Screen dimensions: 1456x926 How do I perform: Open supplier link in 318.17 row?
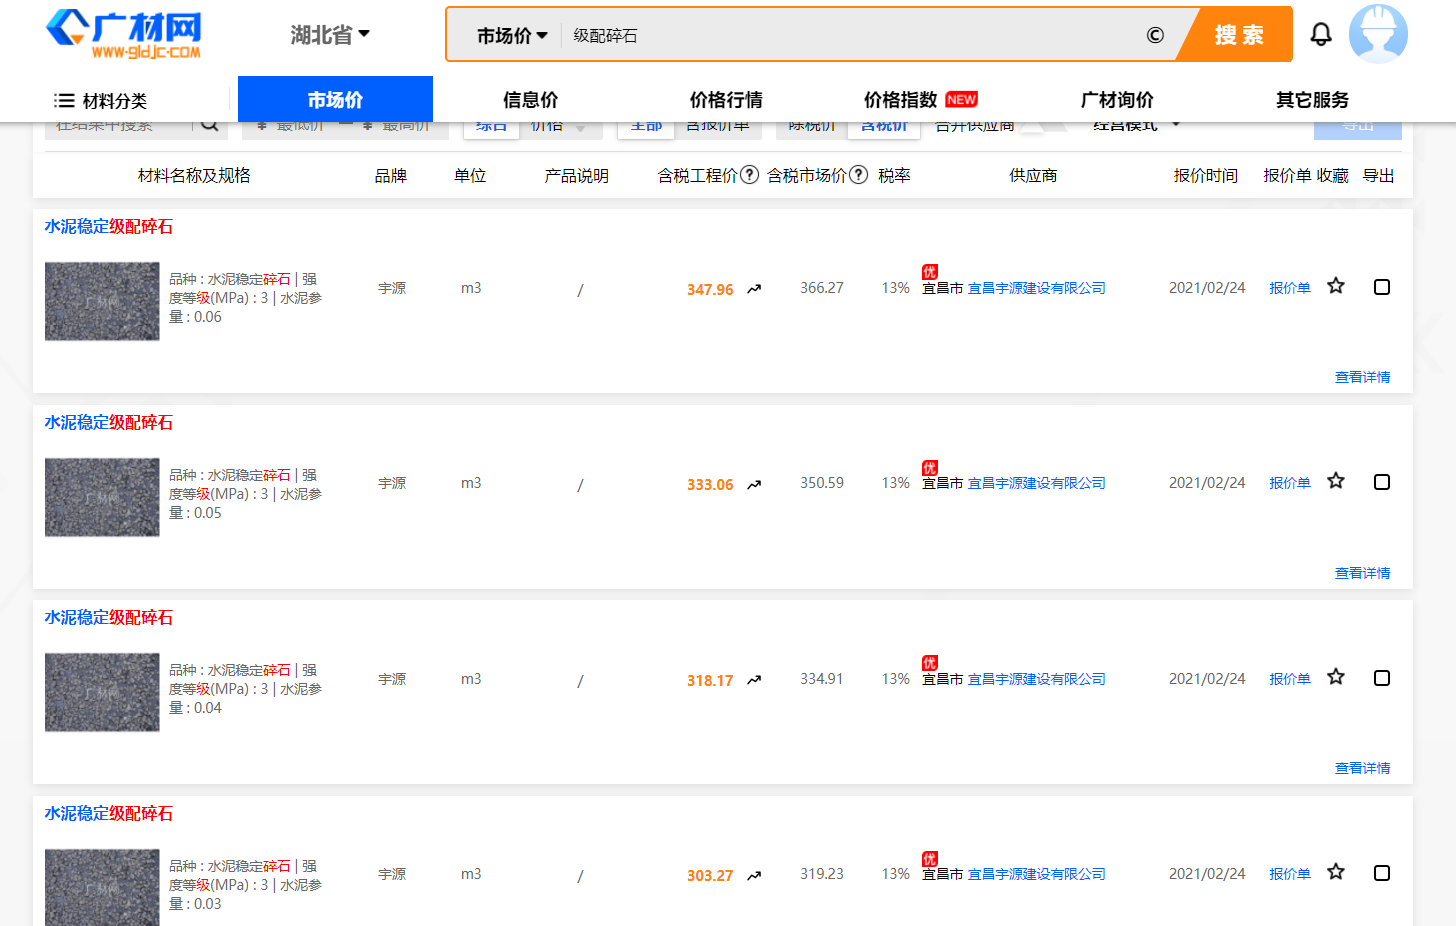[x=1037, y=679]
